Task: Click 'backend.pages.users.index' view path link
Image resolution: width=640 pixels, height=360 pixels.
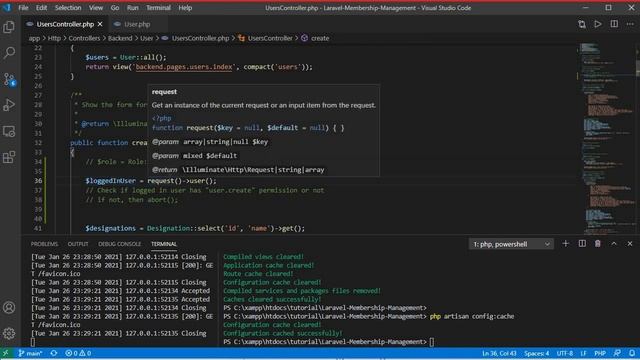Action: coord(184,67)
